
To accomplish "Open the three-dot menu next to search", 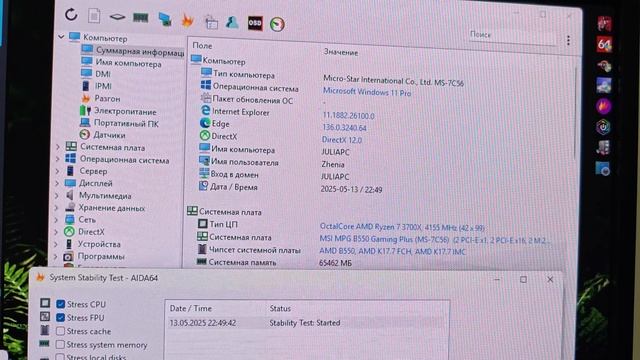I will click(568, 40).
